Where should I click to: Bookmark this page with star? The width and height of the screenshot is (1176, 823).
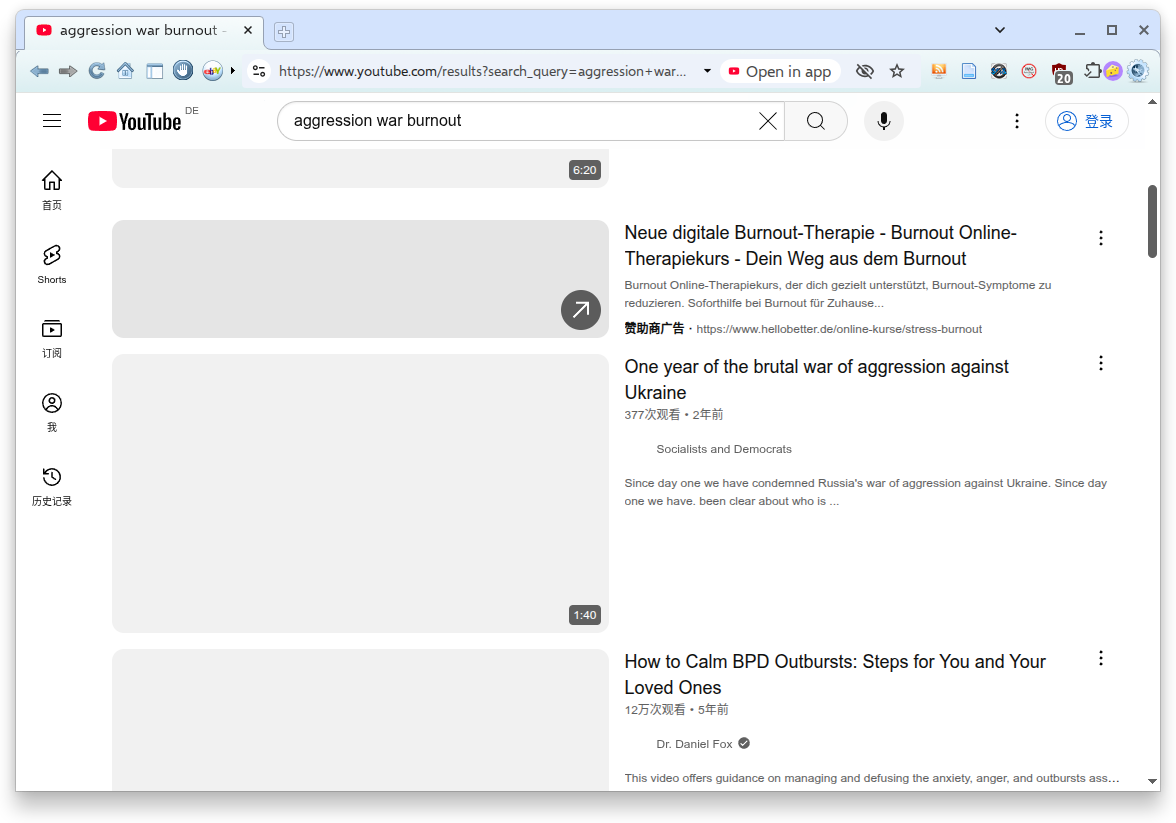pos(897,71)
